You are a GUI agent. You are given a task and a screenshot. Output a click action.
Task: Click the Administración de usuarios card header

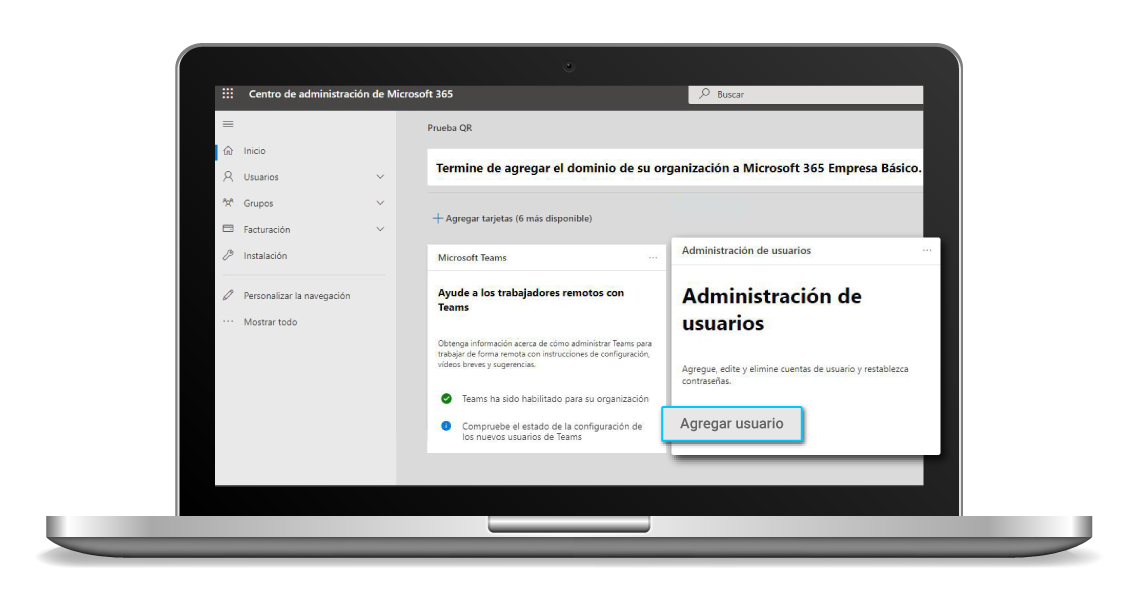click(x=746, y=250)
